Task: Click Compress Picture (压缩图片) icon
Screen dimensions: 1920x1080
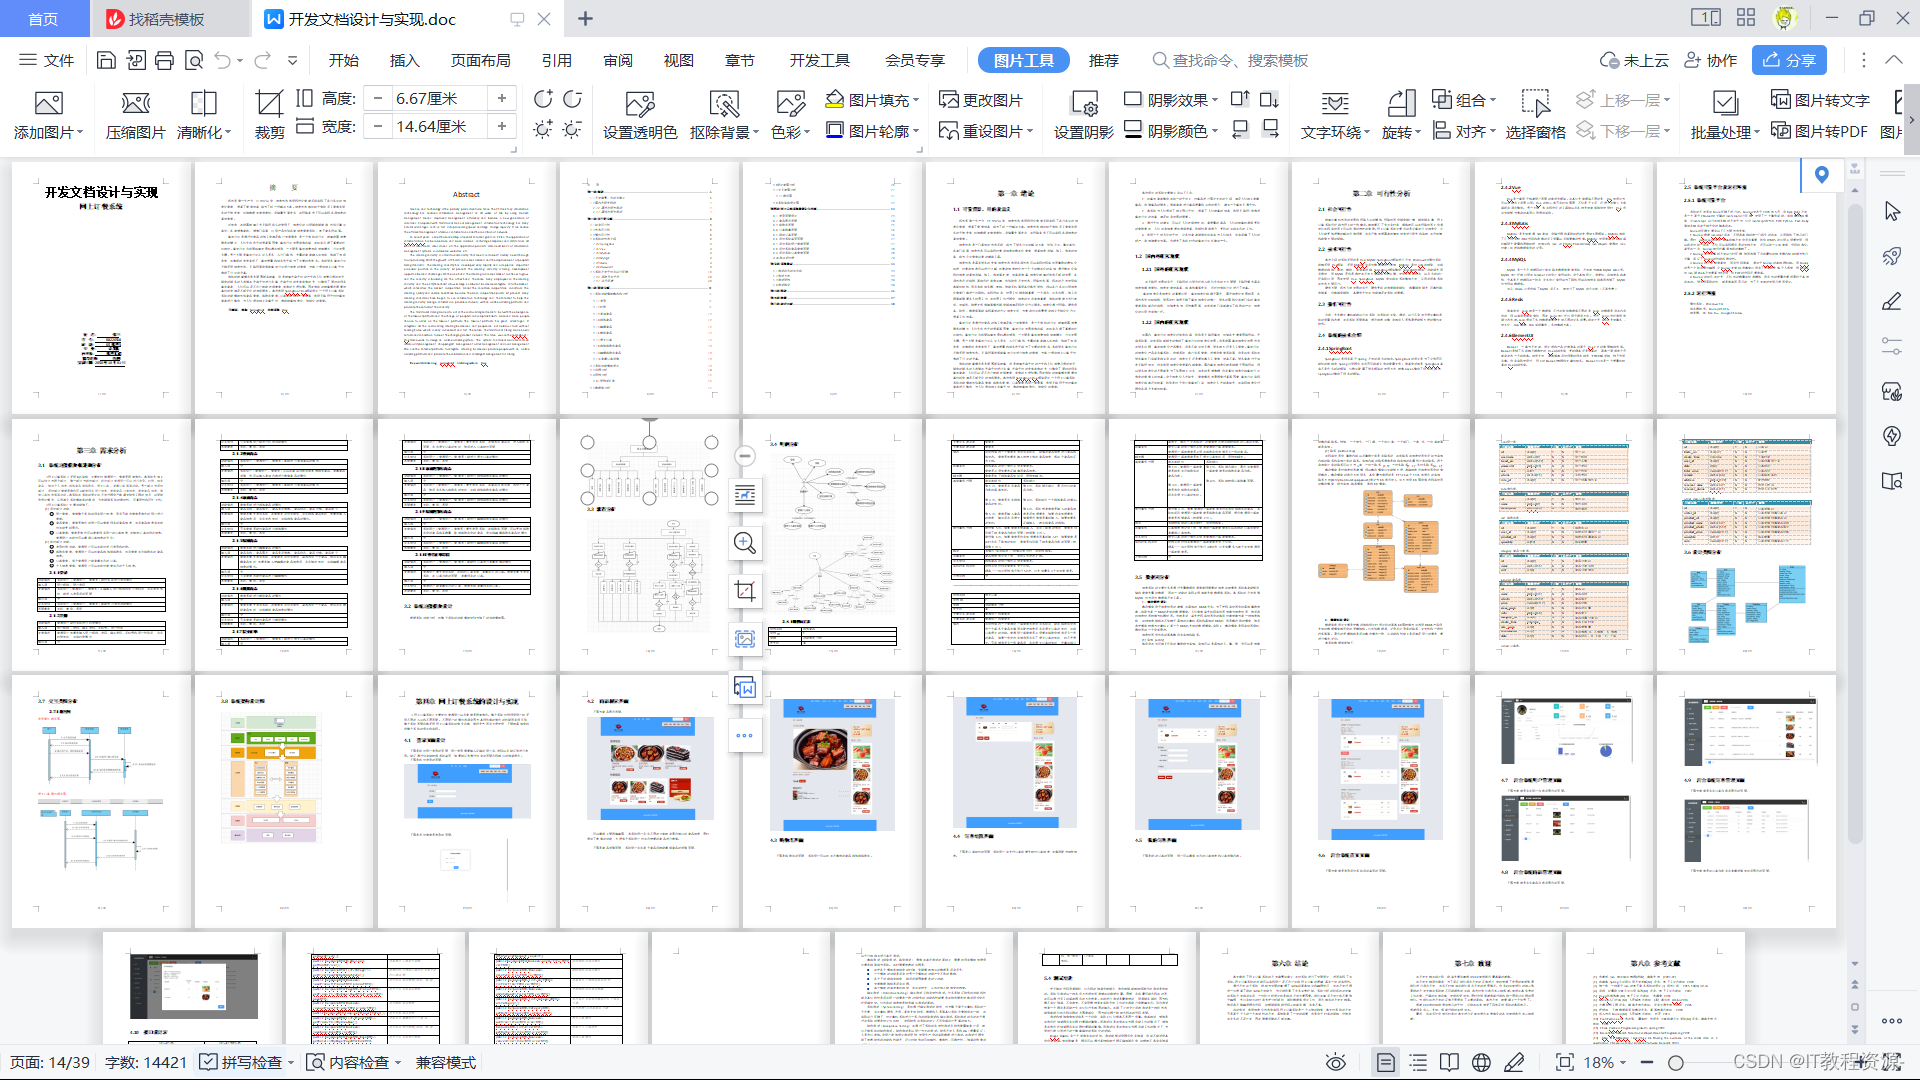Action: coord(135,114)
